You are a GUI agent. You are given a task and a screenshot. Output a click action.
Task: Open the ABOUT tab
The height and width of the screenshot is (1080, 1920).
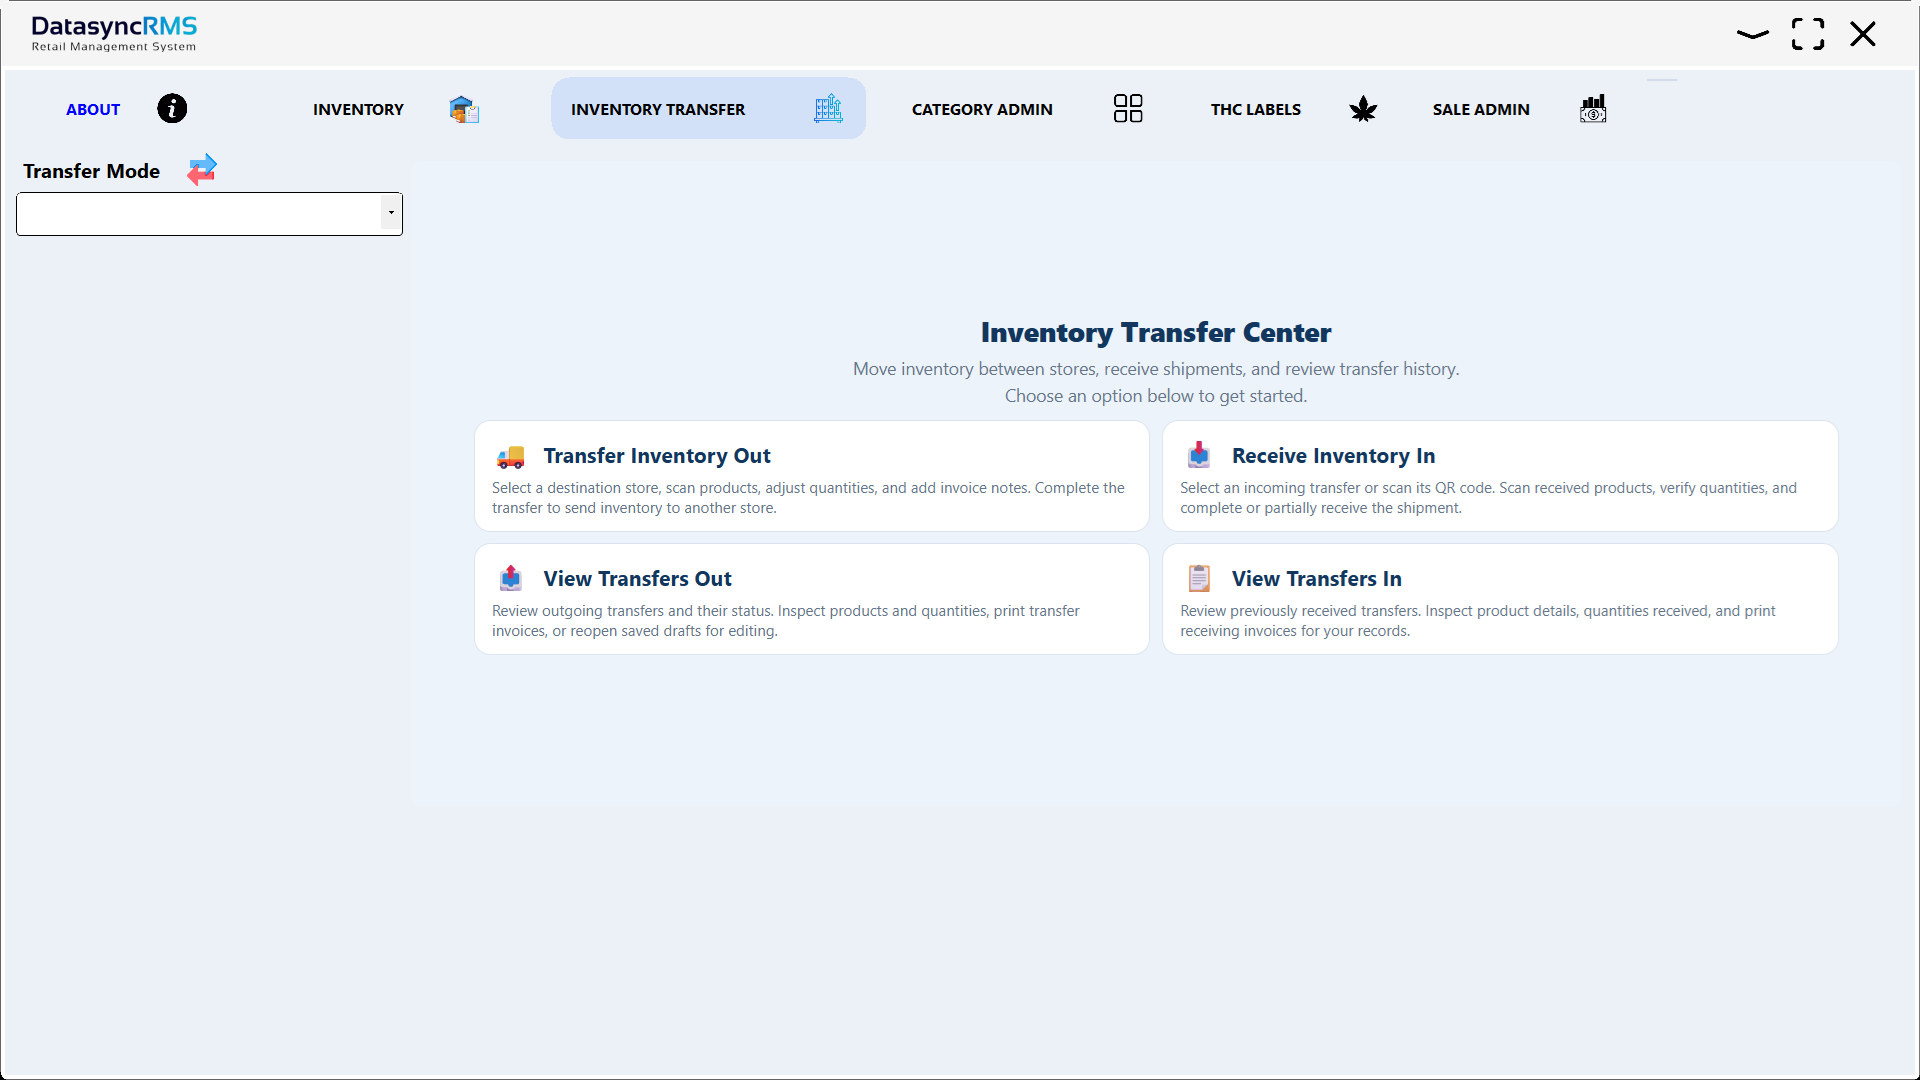pos(93,109)
